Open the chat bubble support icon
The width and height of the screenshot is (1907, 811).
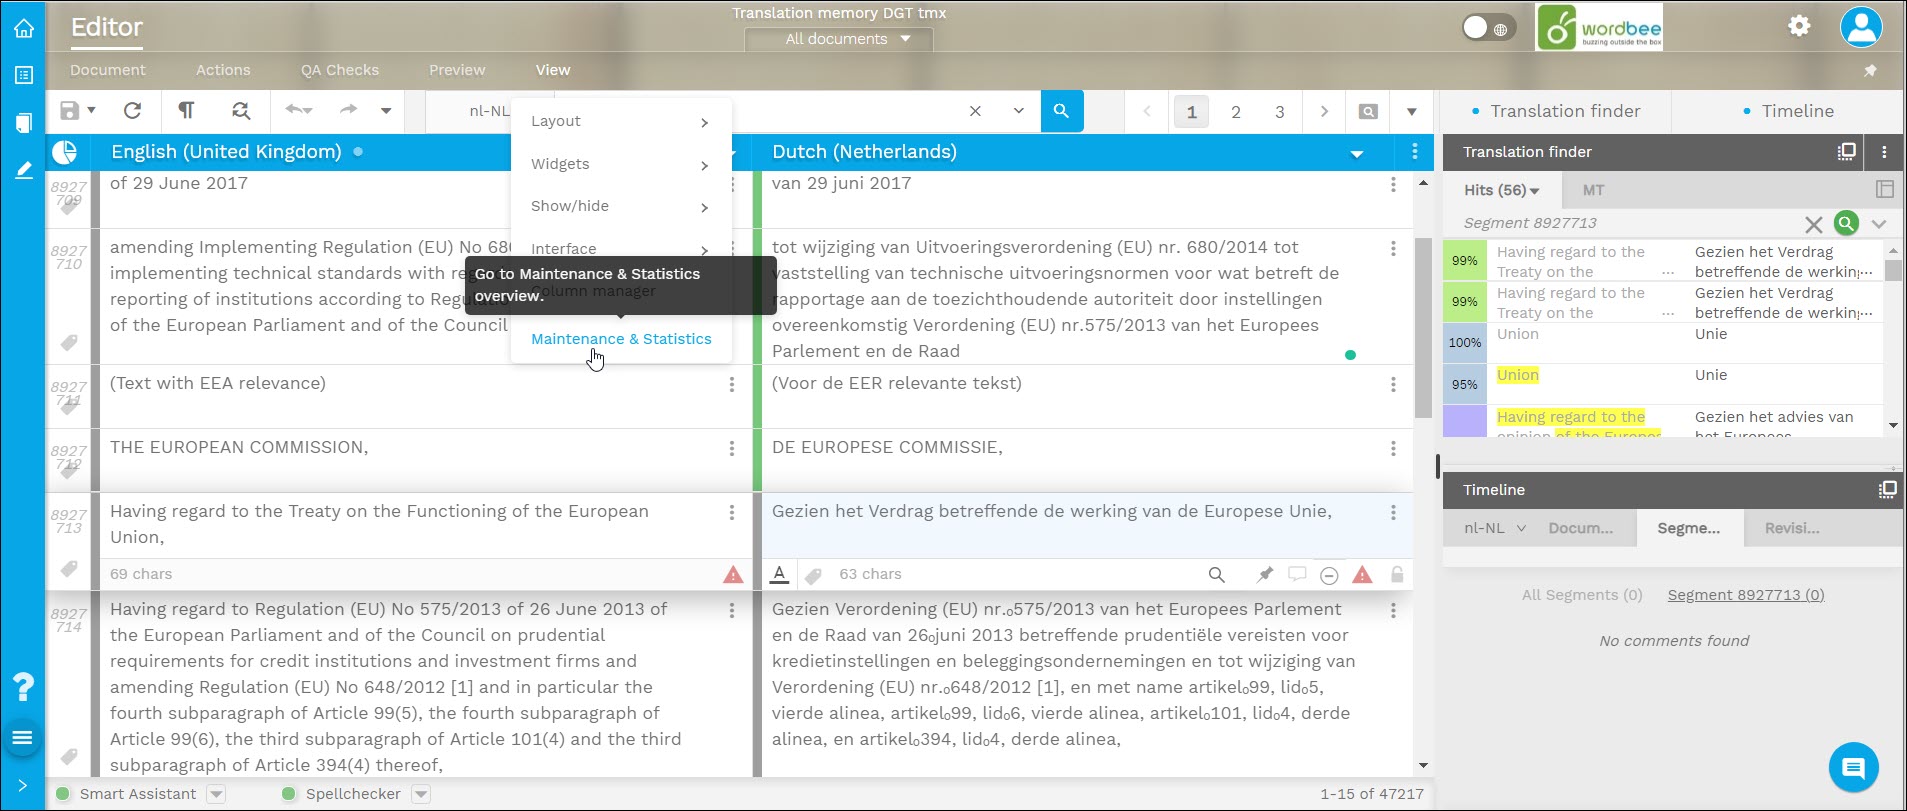click(1853, 768)
